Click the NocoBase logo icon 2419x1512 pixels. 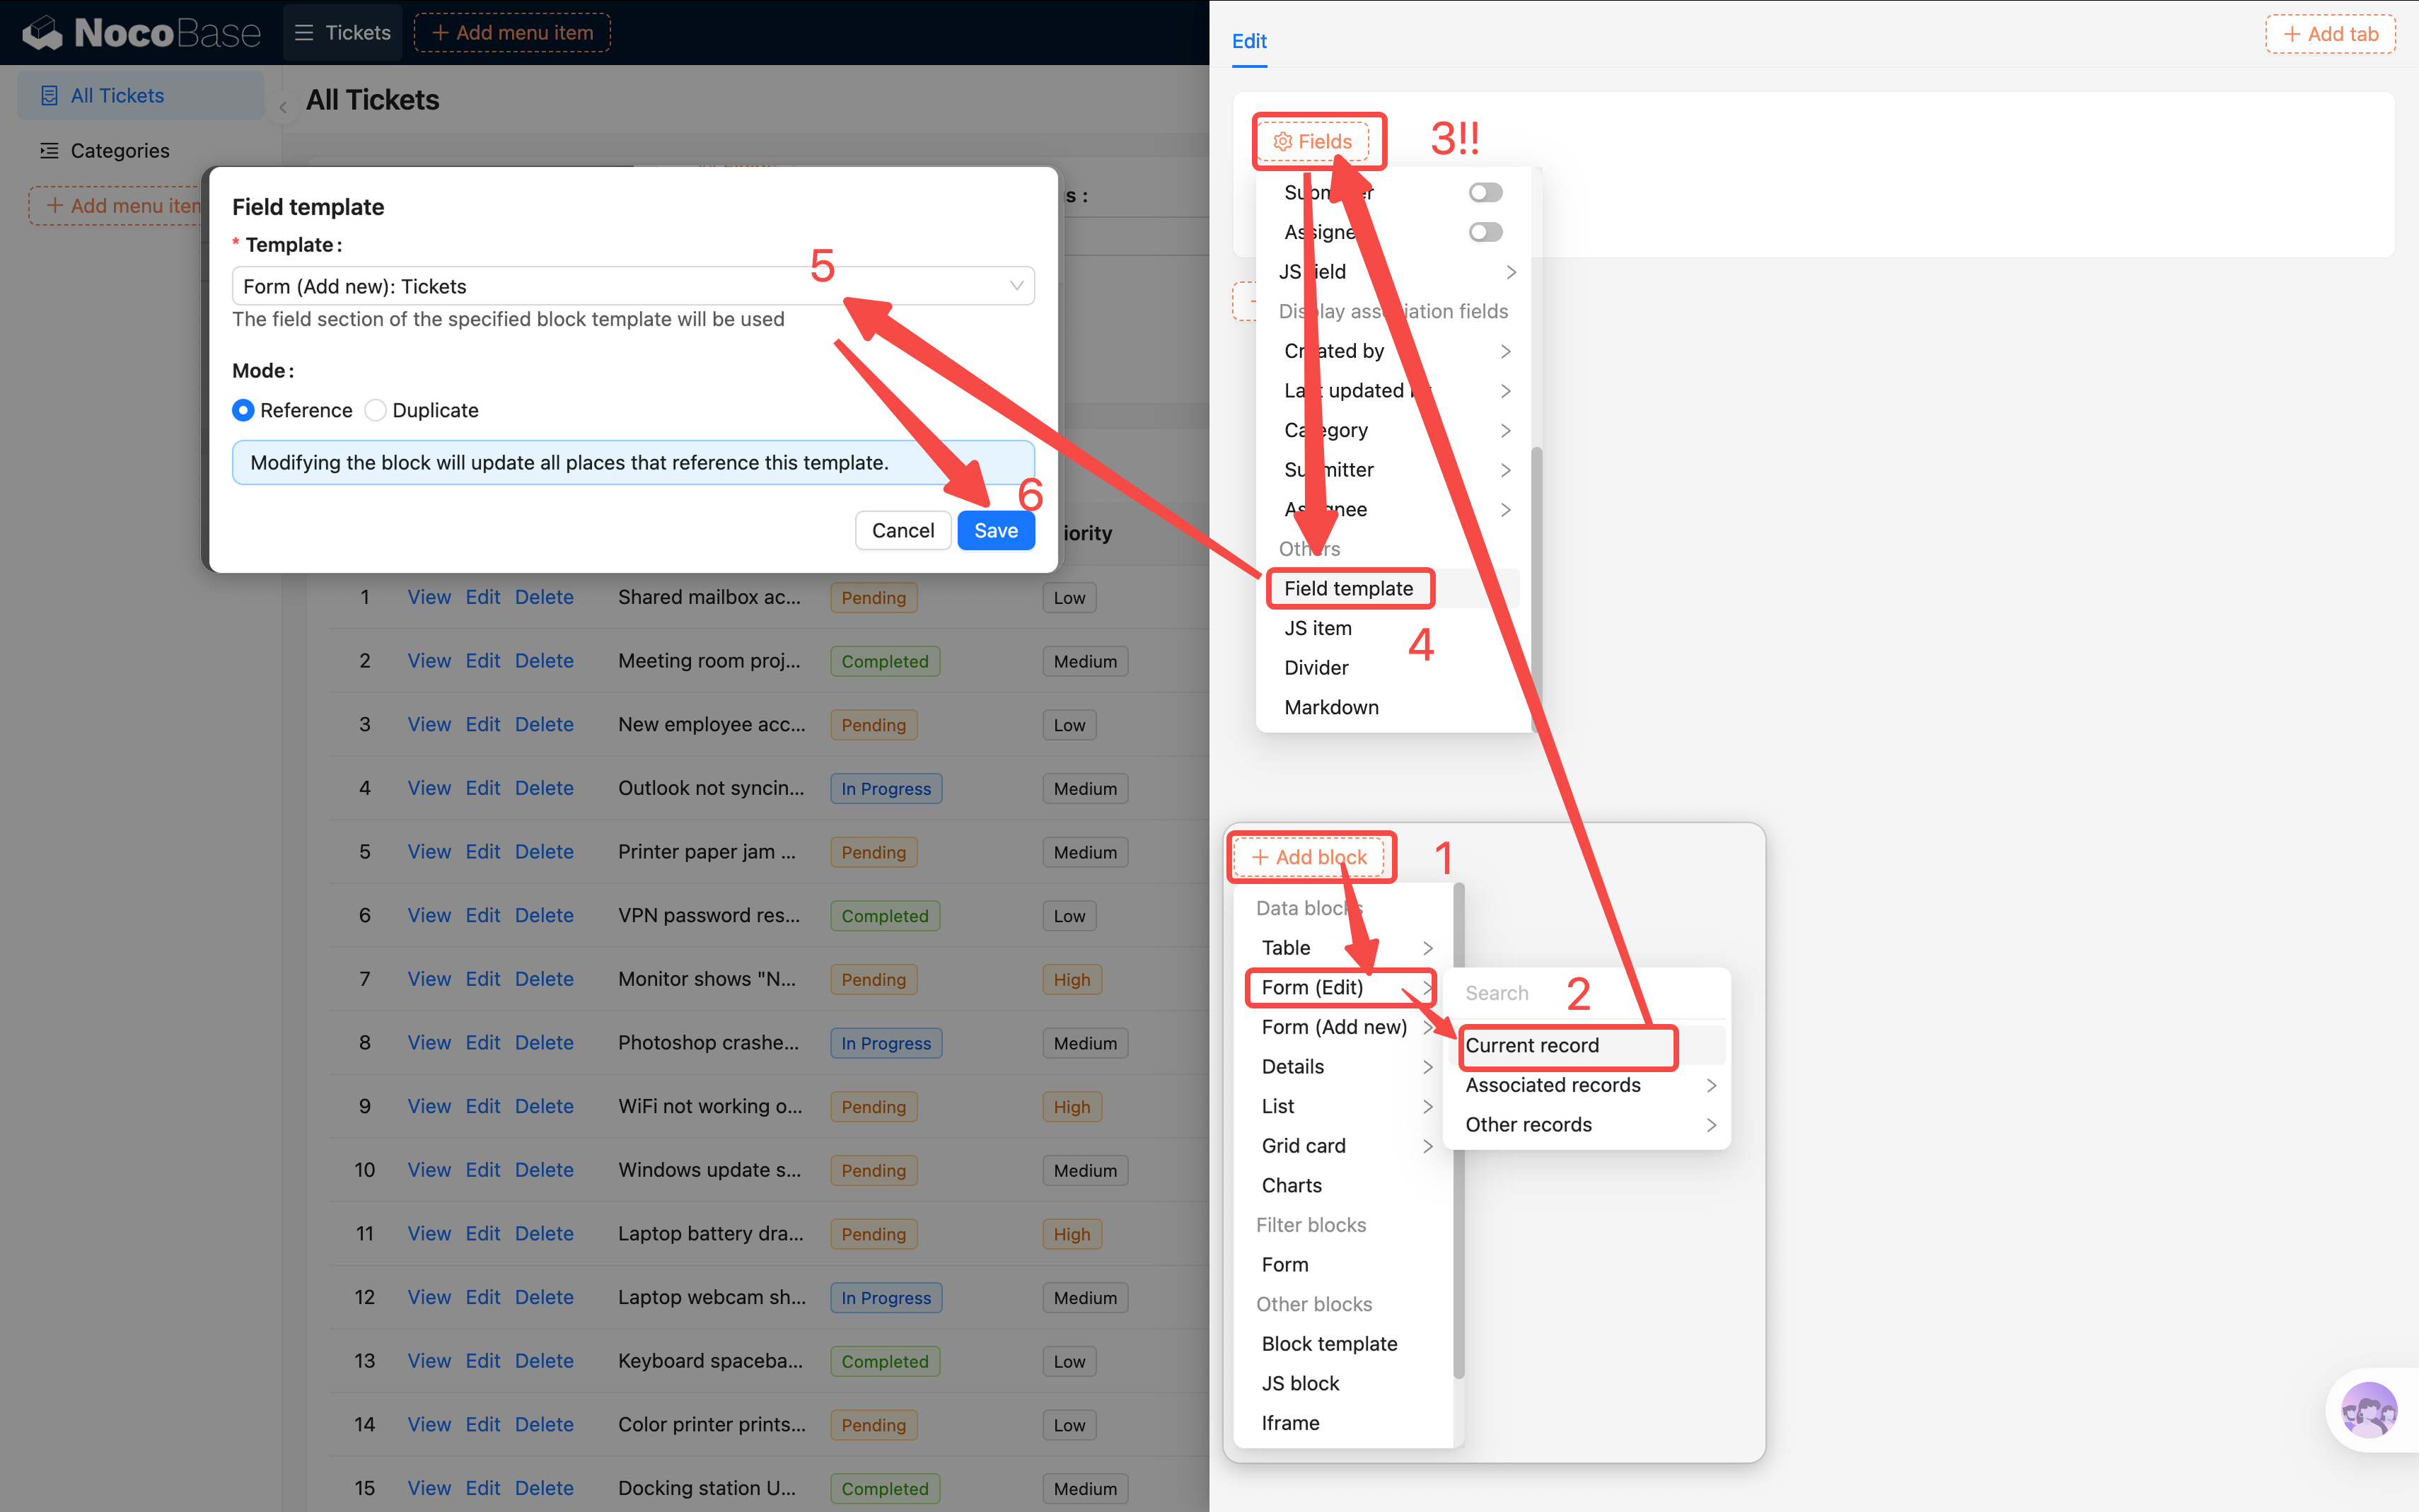point(42,33)
